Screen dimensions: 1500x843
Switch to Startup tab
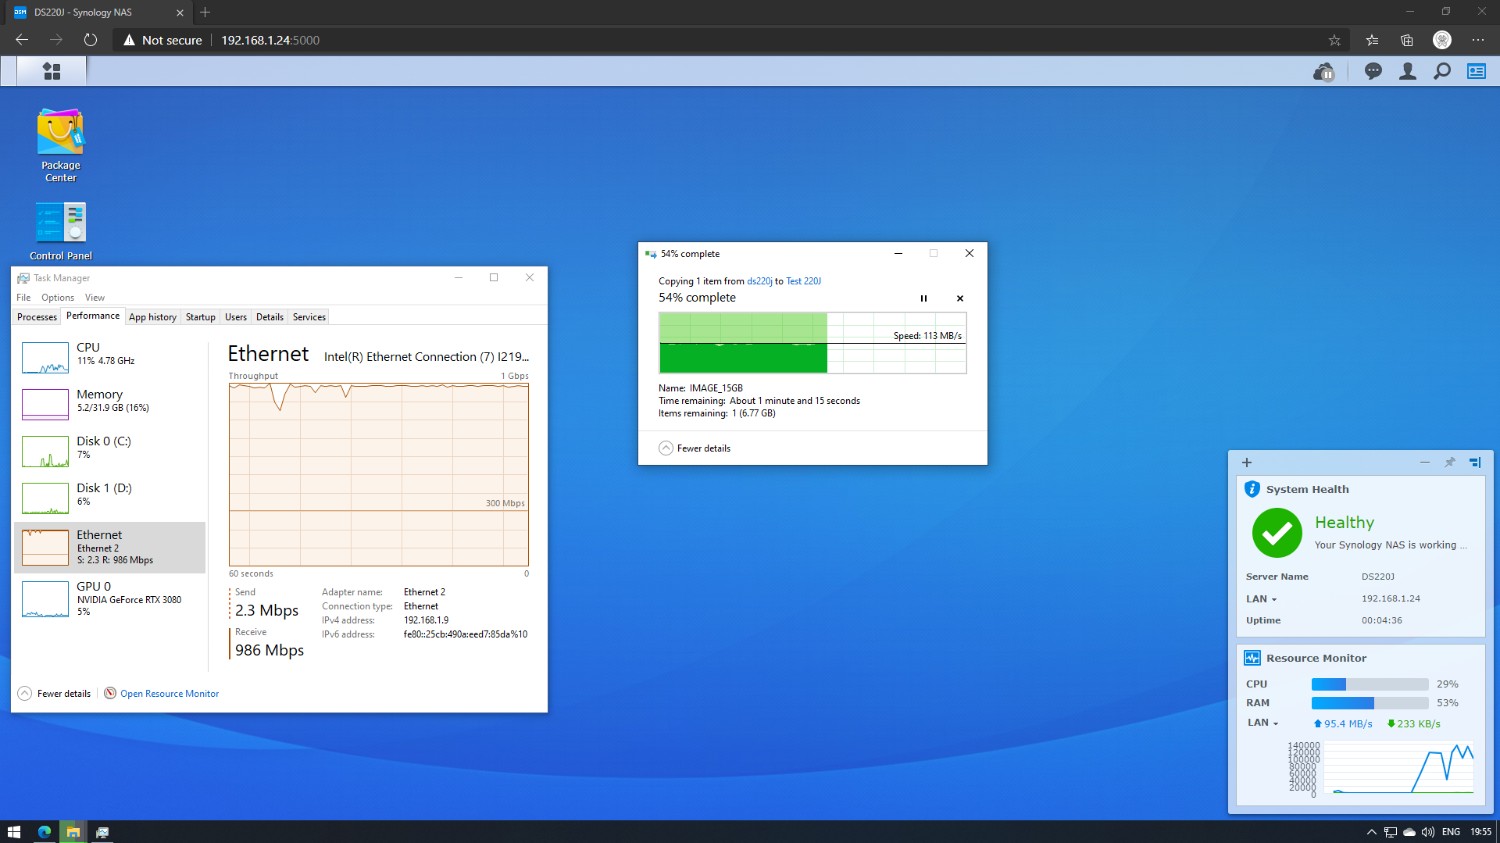coord(201,317)
